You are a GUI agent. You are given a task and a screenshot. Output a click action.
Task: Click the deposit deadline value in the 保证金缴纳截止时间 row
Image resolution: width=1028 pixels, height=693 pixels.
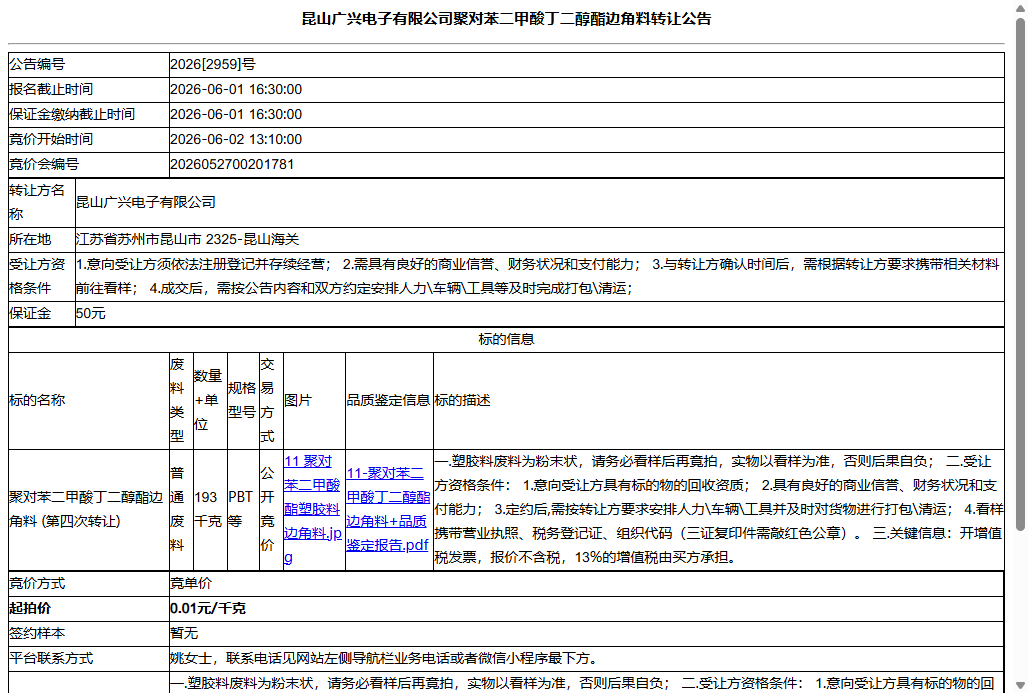coord(236,115)
